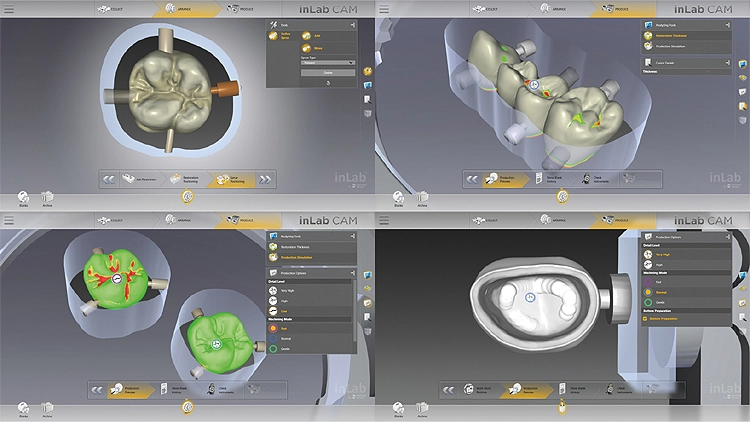Open Archive in the bridge window

click(x=422, y=199)
